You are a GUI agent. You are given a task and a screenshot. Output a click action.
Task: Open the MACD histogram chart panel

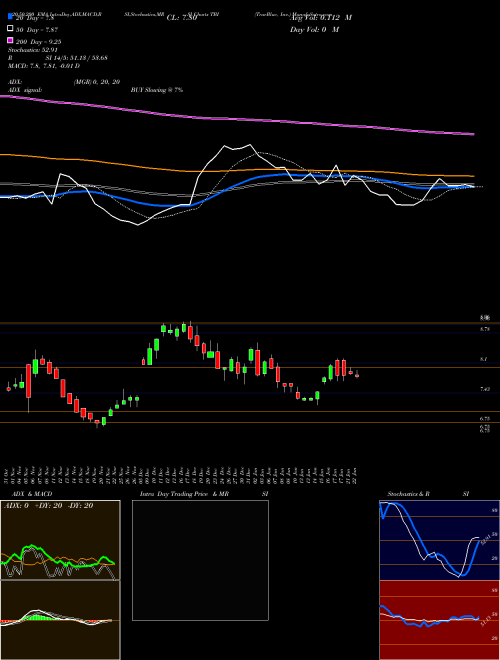[60, 620]
